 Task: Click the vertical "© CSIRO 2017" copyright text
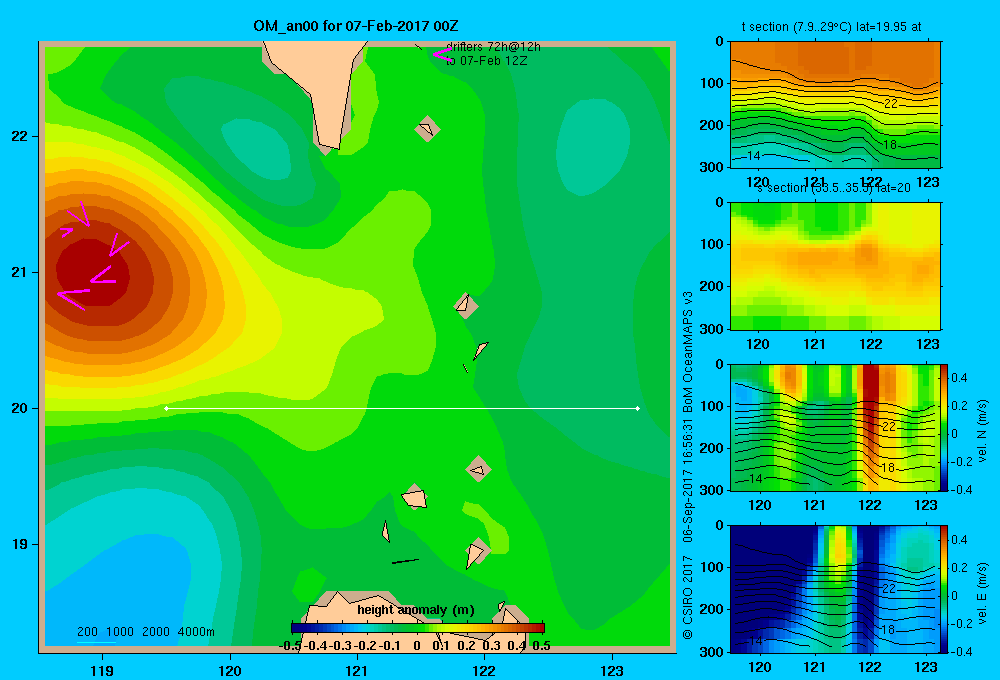coord(688,597)
